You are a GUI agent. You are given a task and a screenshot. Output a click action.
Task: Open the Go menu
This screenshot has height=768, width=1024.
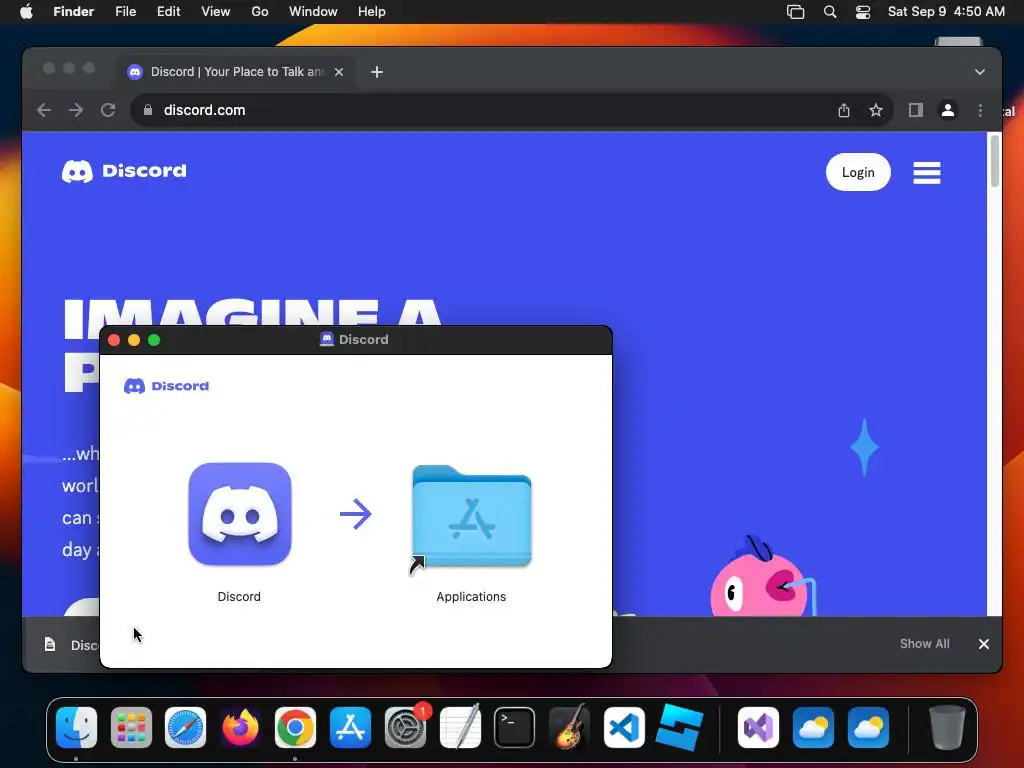260,12
